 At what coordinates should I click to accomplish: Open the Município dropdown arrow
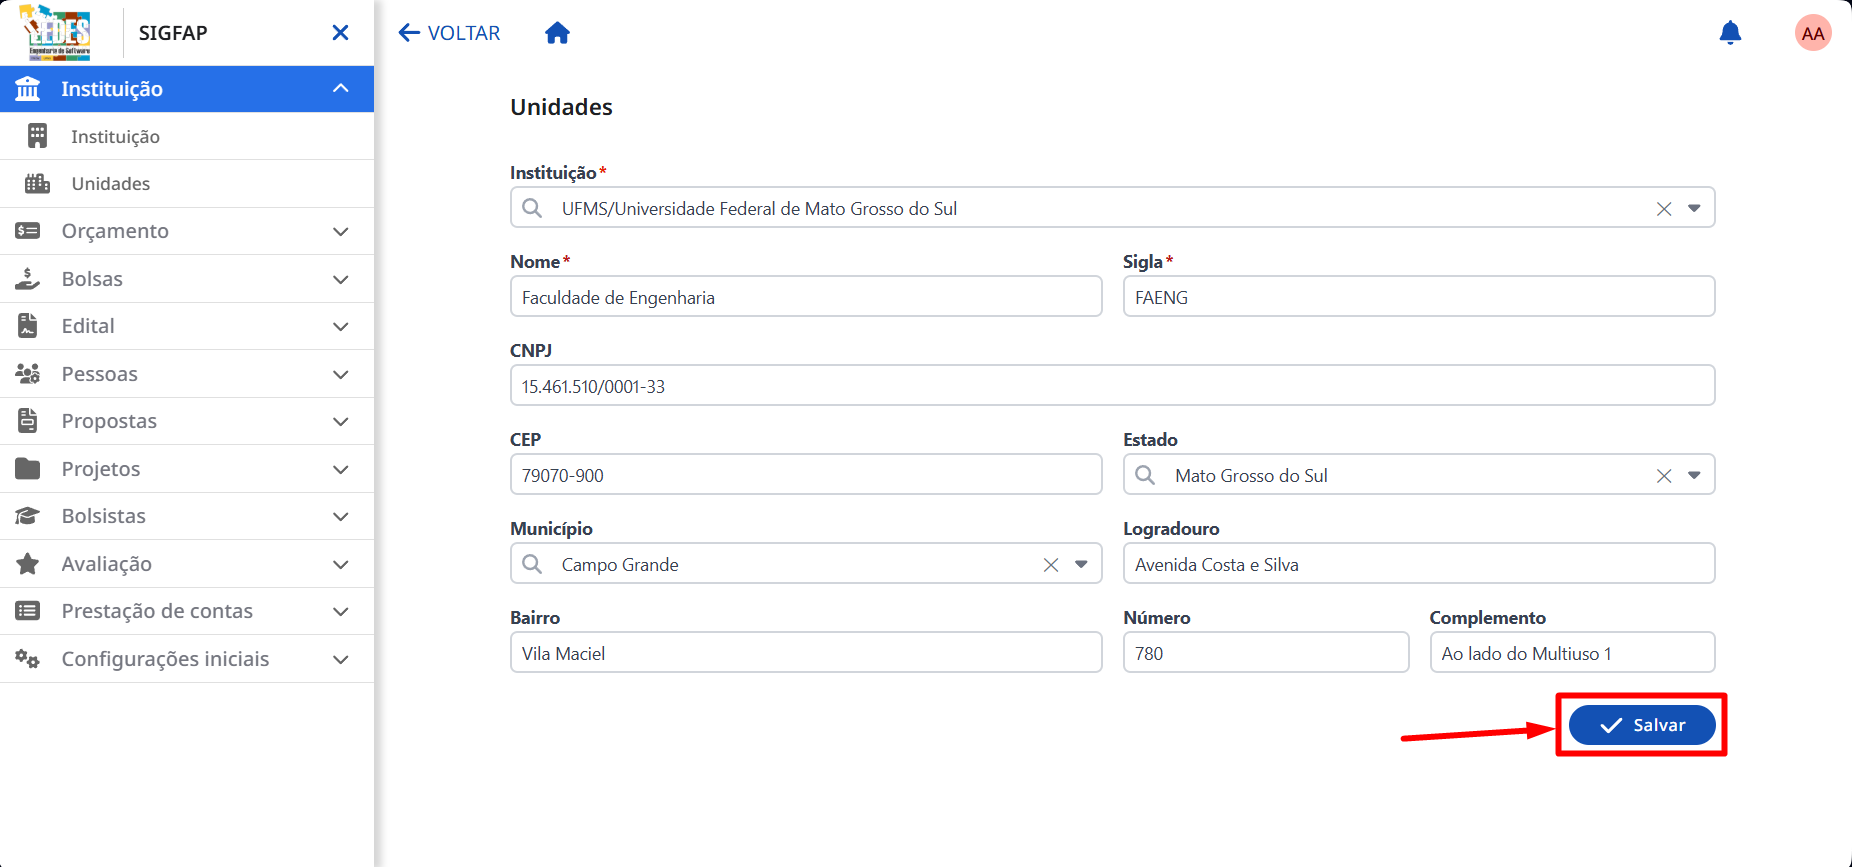coord(1081,564)
